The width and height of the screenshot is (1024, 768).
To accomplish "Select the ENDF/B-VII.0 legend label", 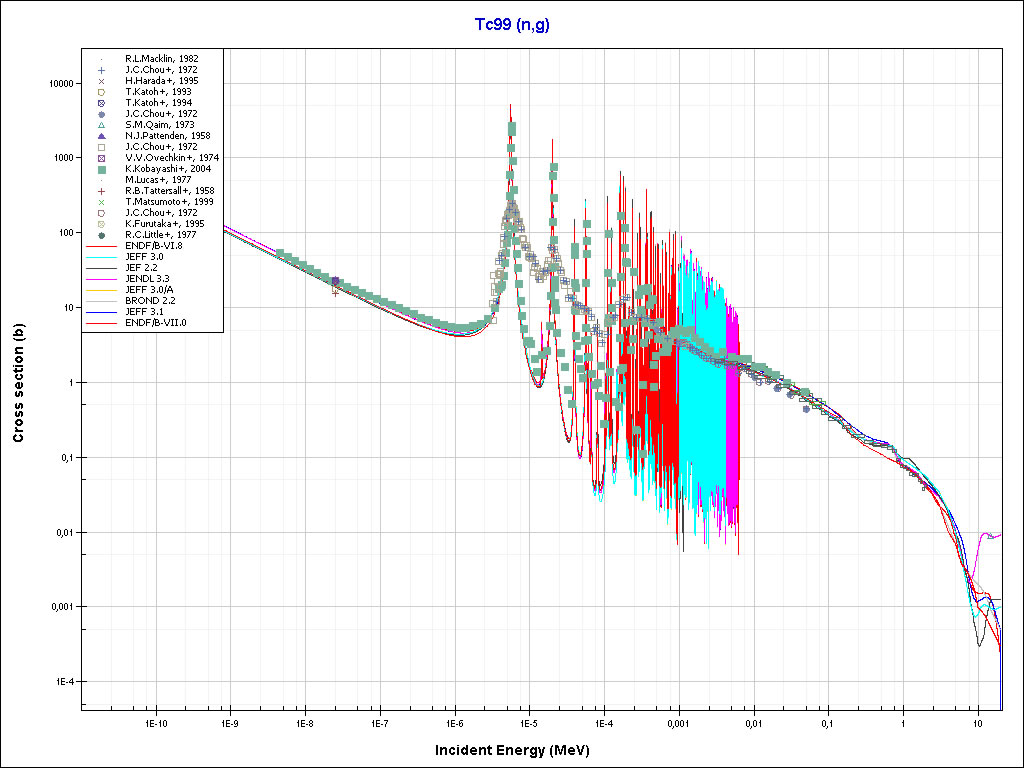I will (x=155, y=323).
